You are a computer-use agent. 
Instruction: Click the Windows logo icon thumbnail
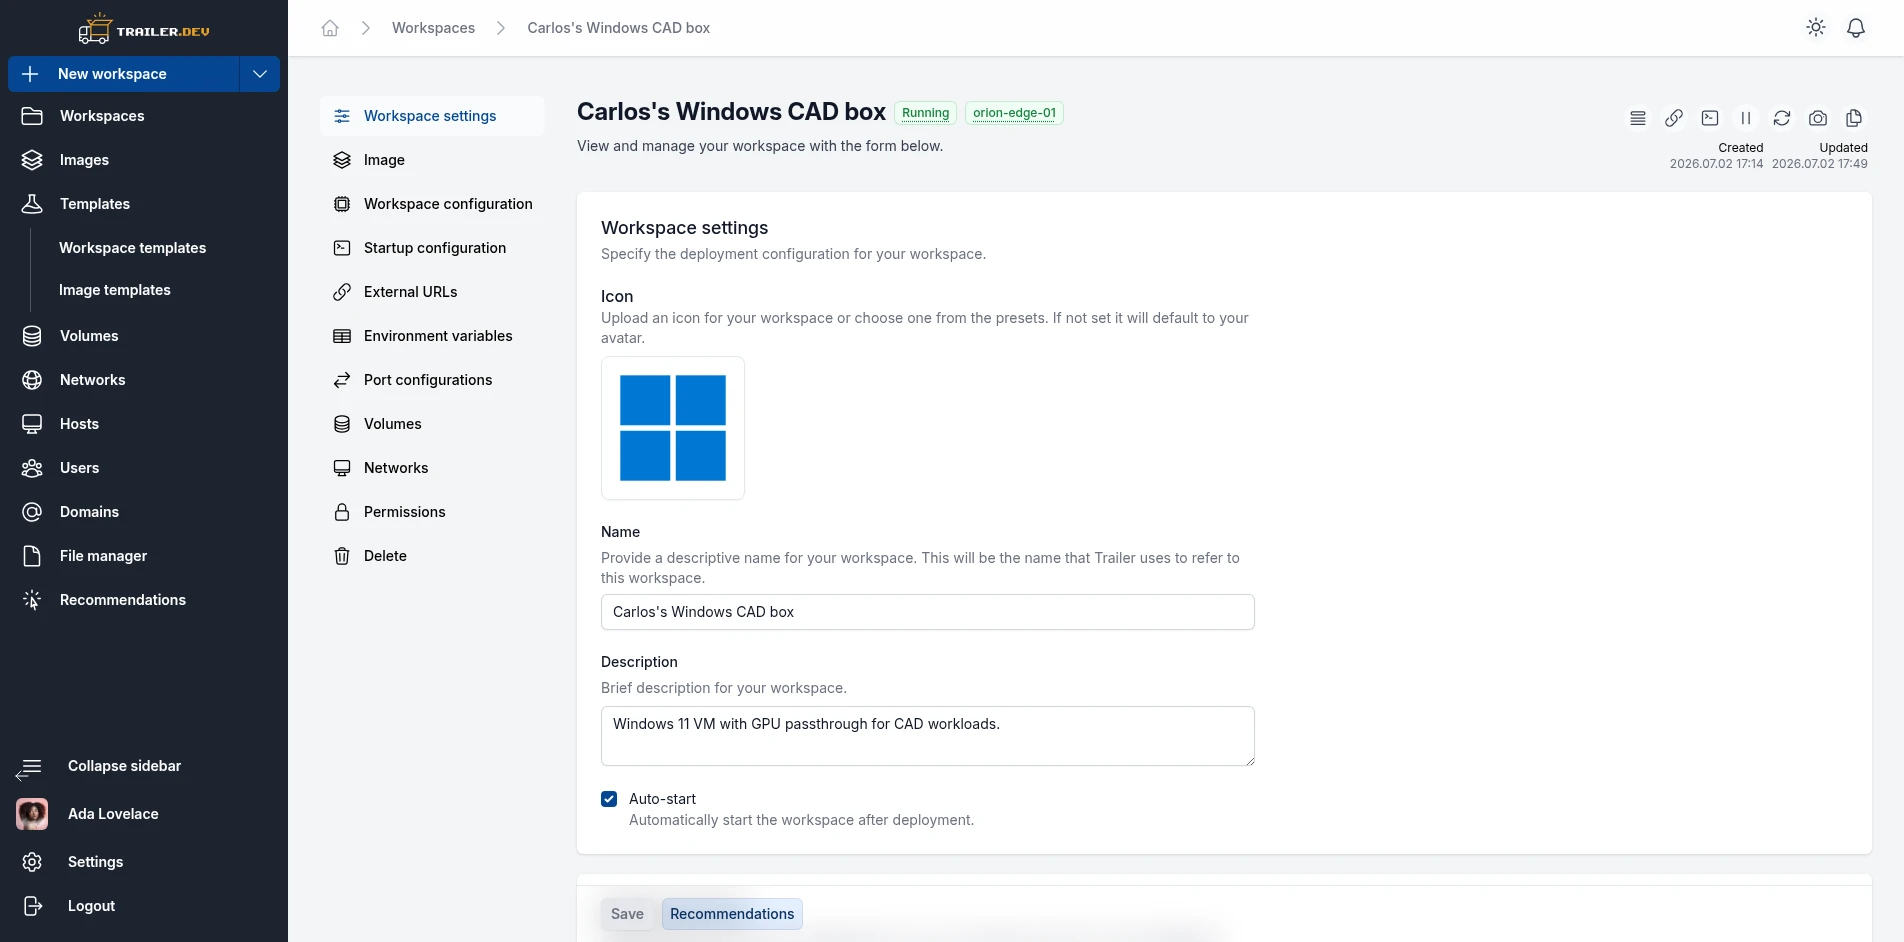673,428
